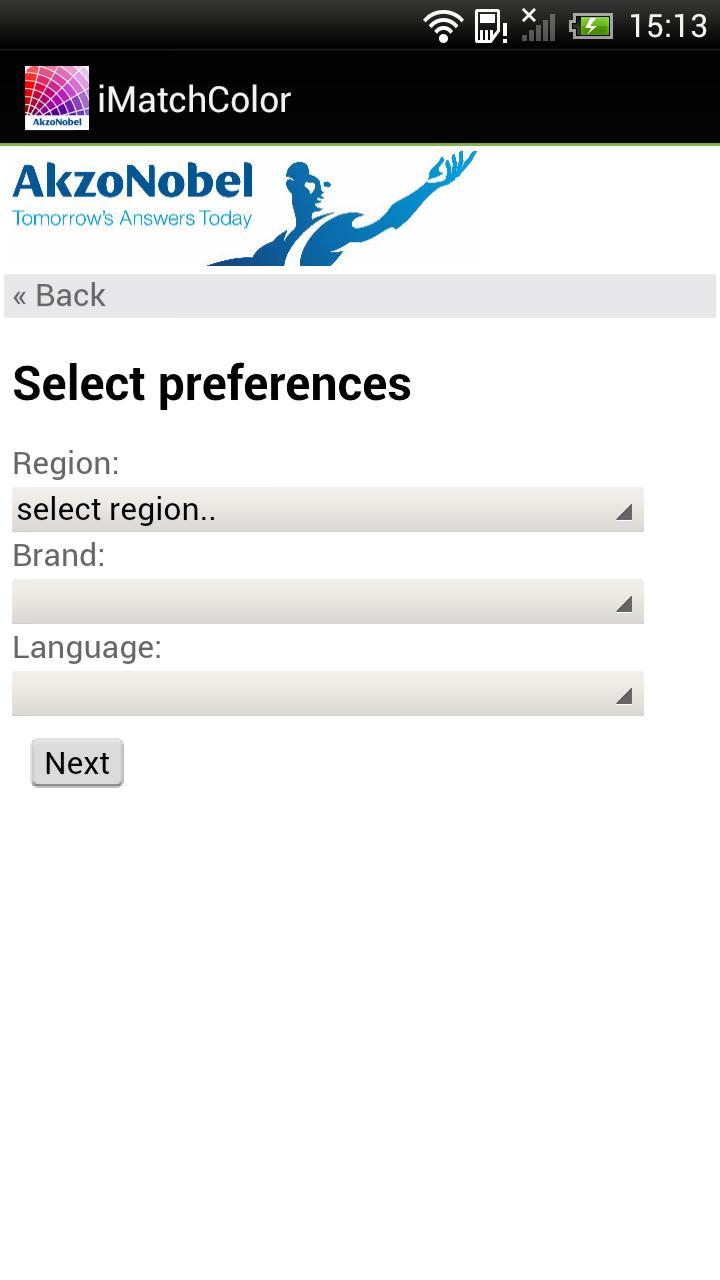Viewport: 720px width, 1280px height.
Task: Click the 'Language:' label
Action: click(x=87, y=648)
